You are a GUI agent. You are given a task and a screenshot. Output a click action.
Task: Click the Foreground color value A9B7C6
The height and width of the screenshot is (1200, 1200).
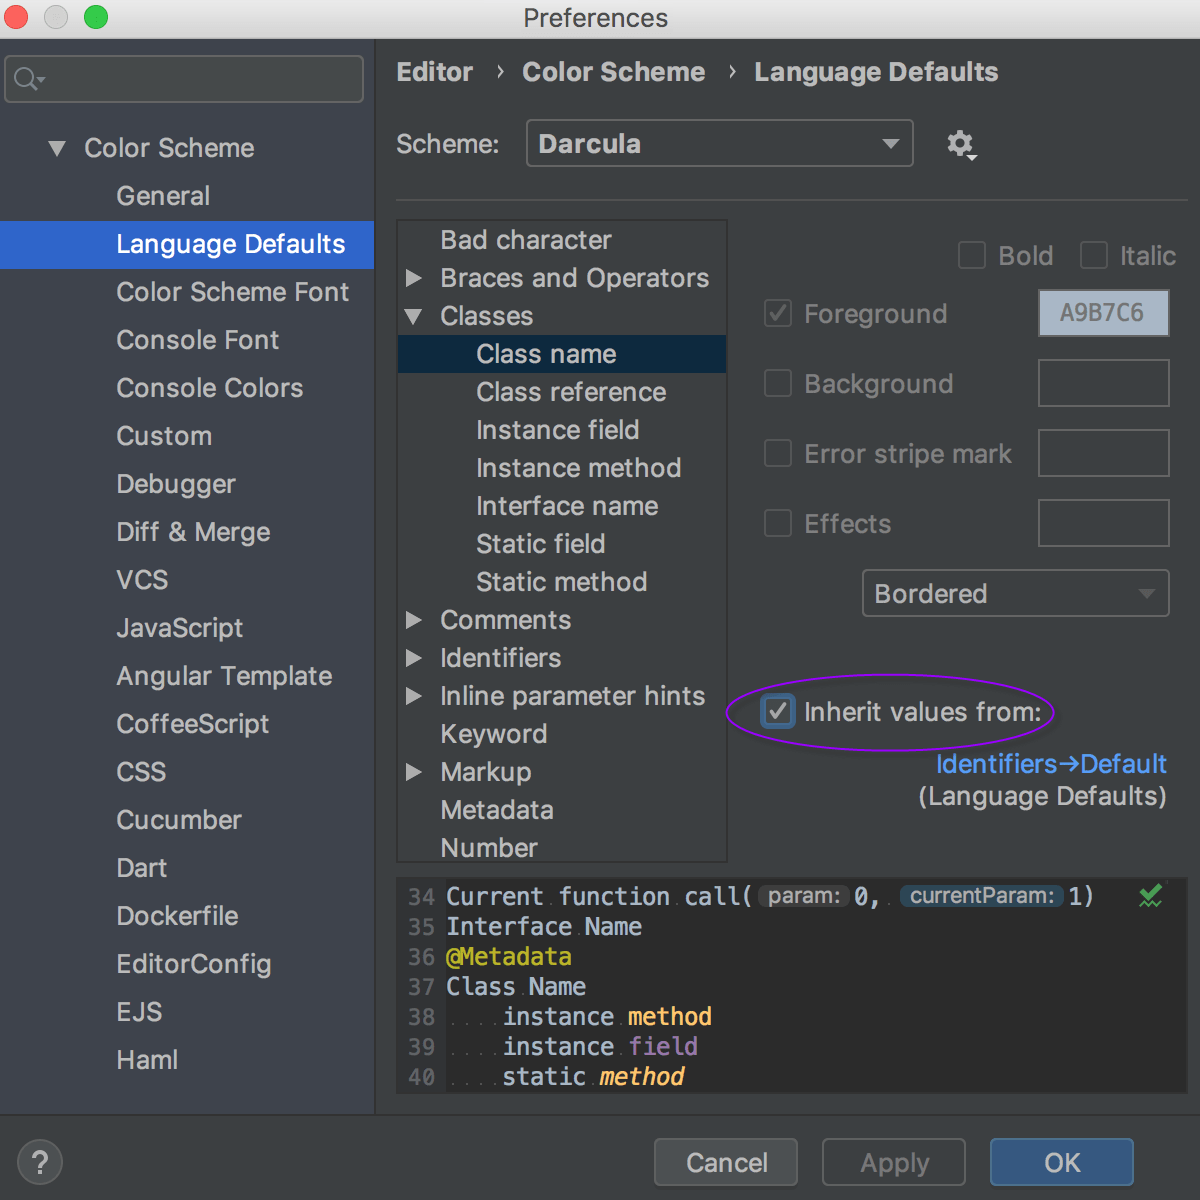[x=1103, y=313]
